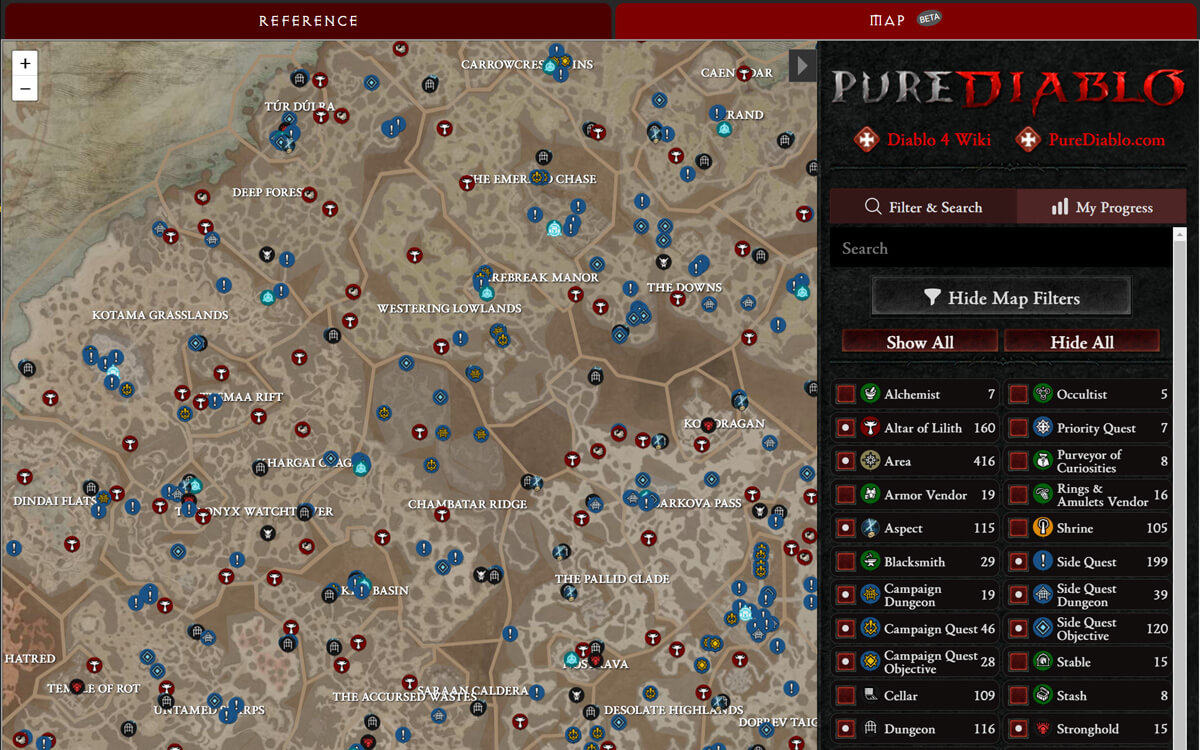Select the dungeon marker left of Desolate Highlands
Screen dimensions: 1200x750
[x=591, y=712]
